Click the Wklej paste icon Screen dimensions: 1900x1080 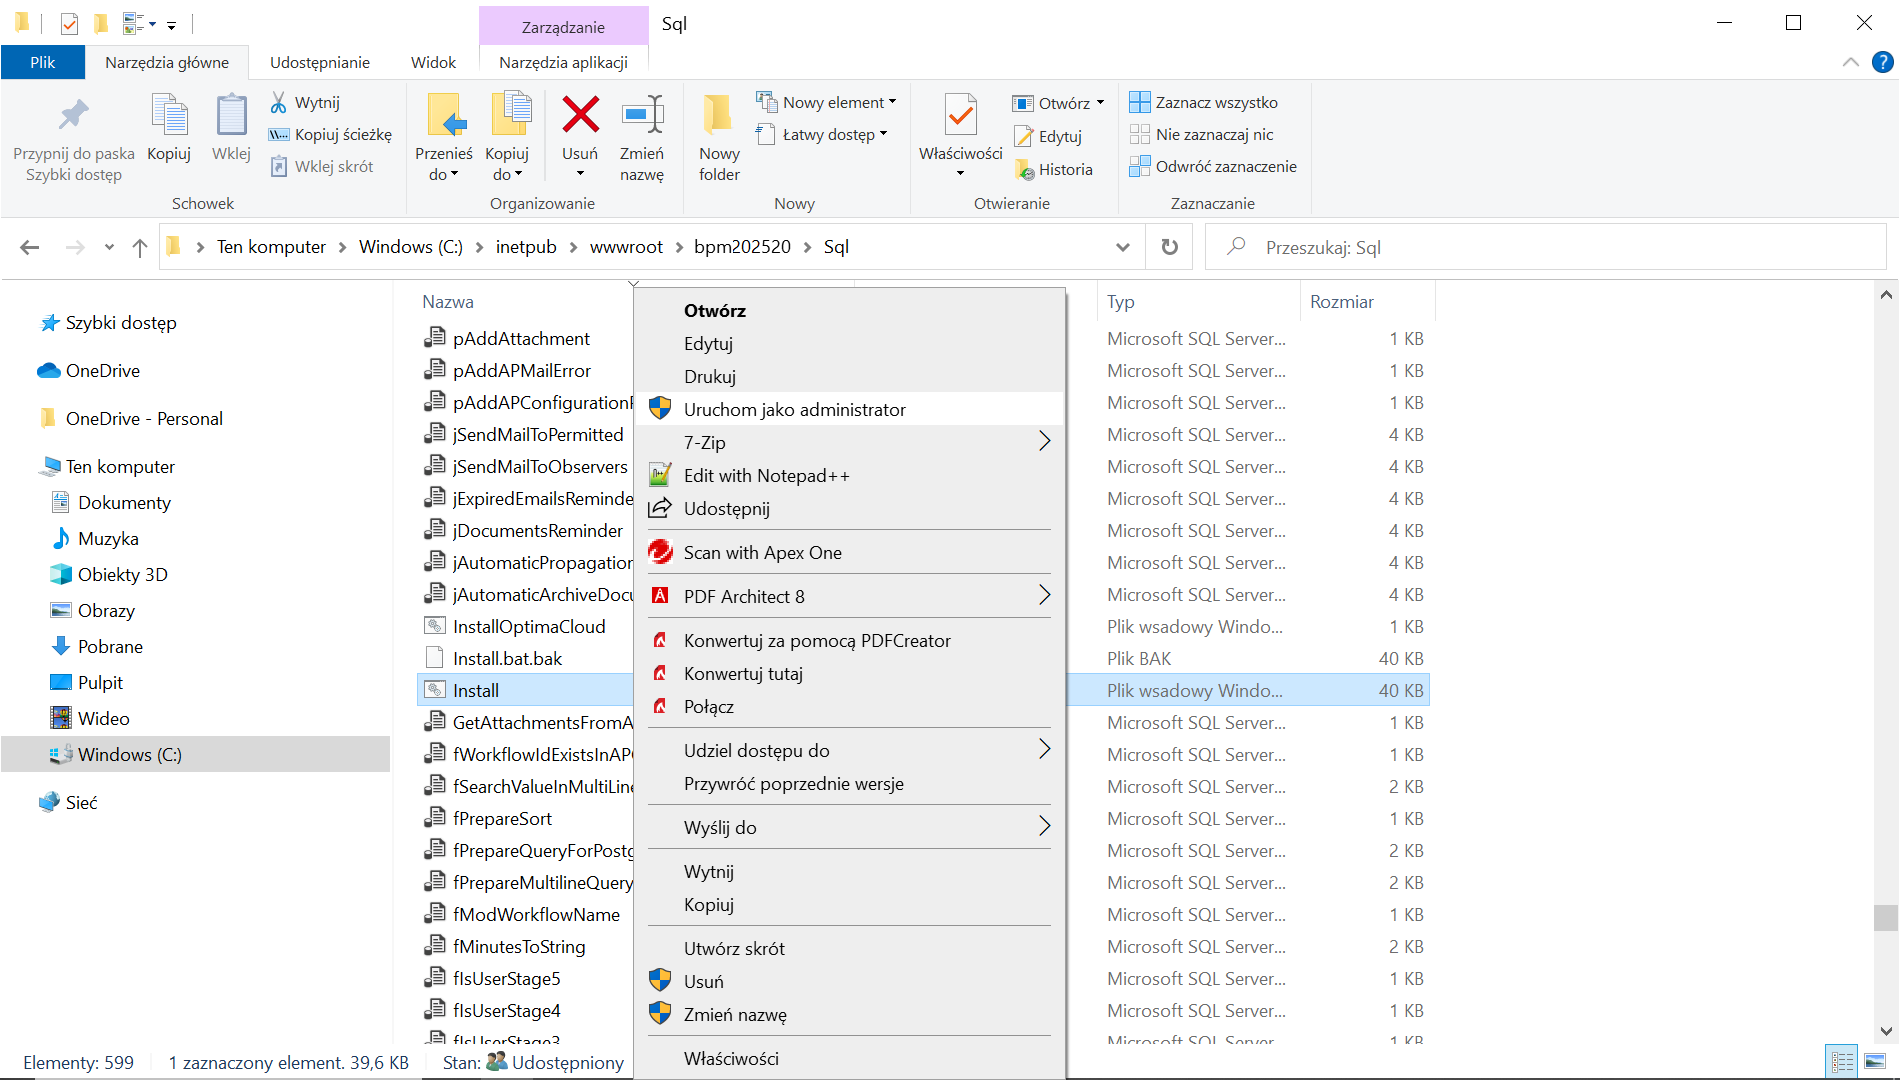(231, 116)
